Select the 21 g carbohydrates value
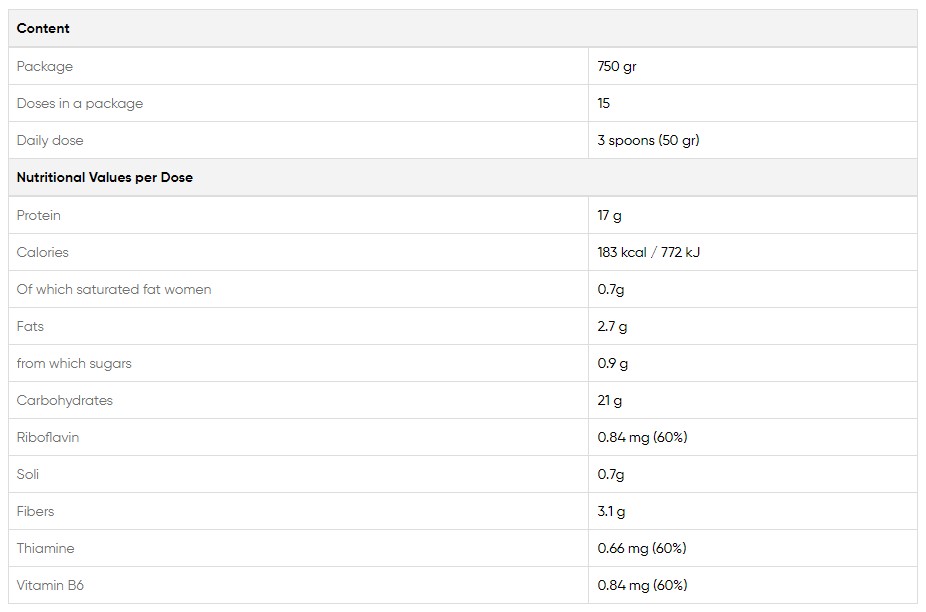The height and width of the screenshot is (612, 926). (610, 400)
